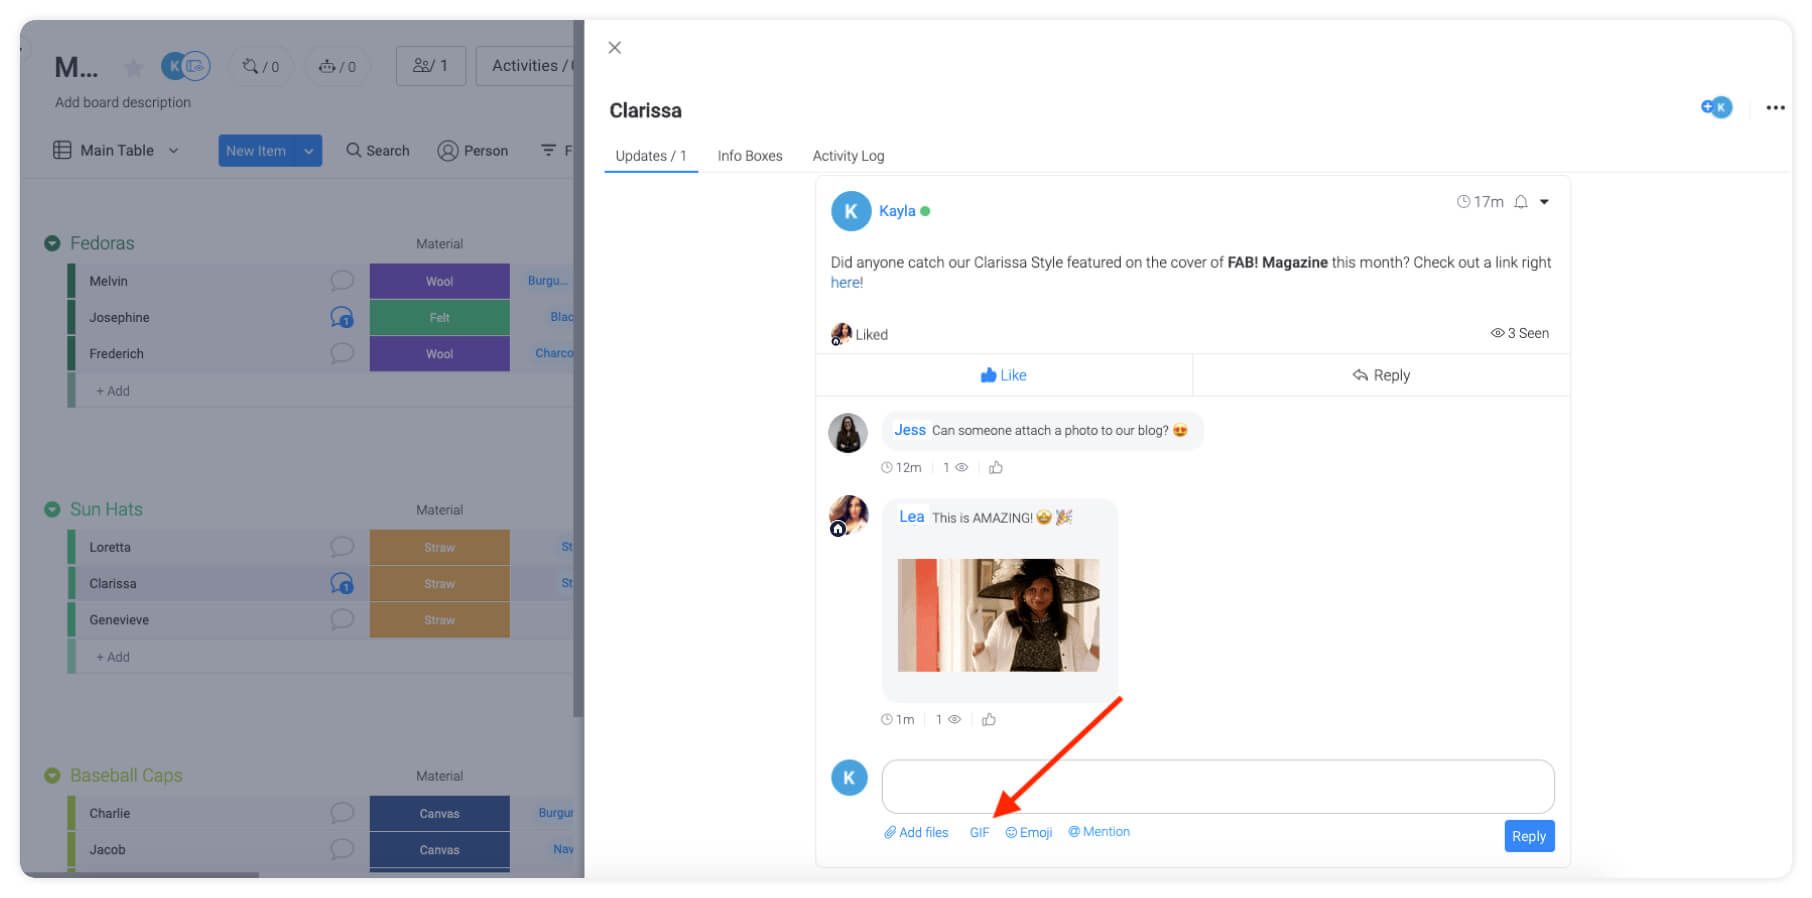The height and width of the screenshot is (898, 1812).
Task: Click the purple Wool cell for Melvin
Action: (x=439, y=281)
